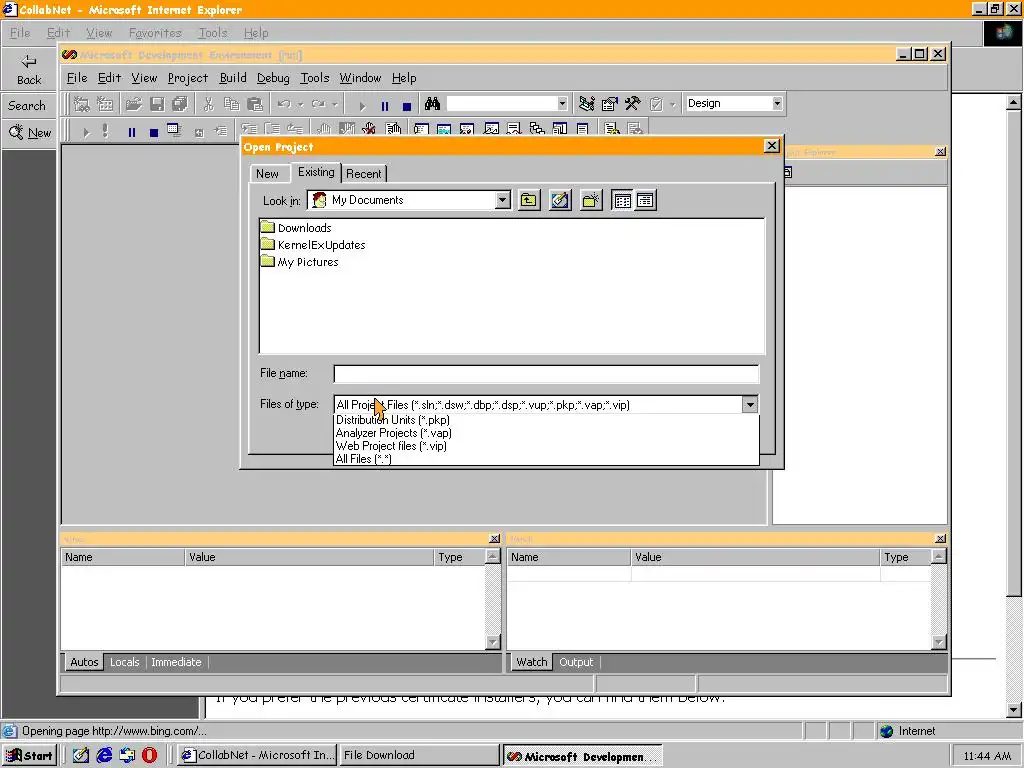Expand the Undo history dropdown arrow
The height and width of the screenshot is (768, 1024).
click(300, 104)
